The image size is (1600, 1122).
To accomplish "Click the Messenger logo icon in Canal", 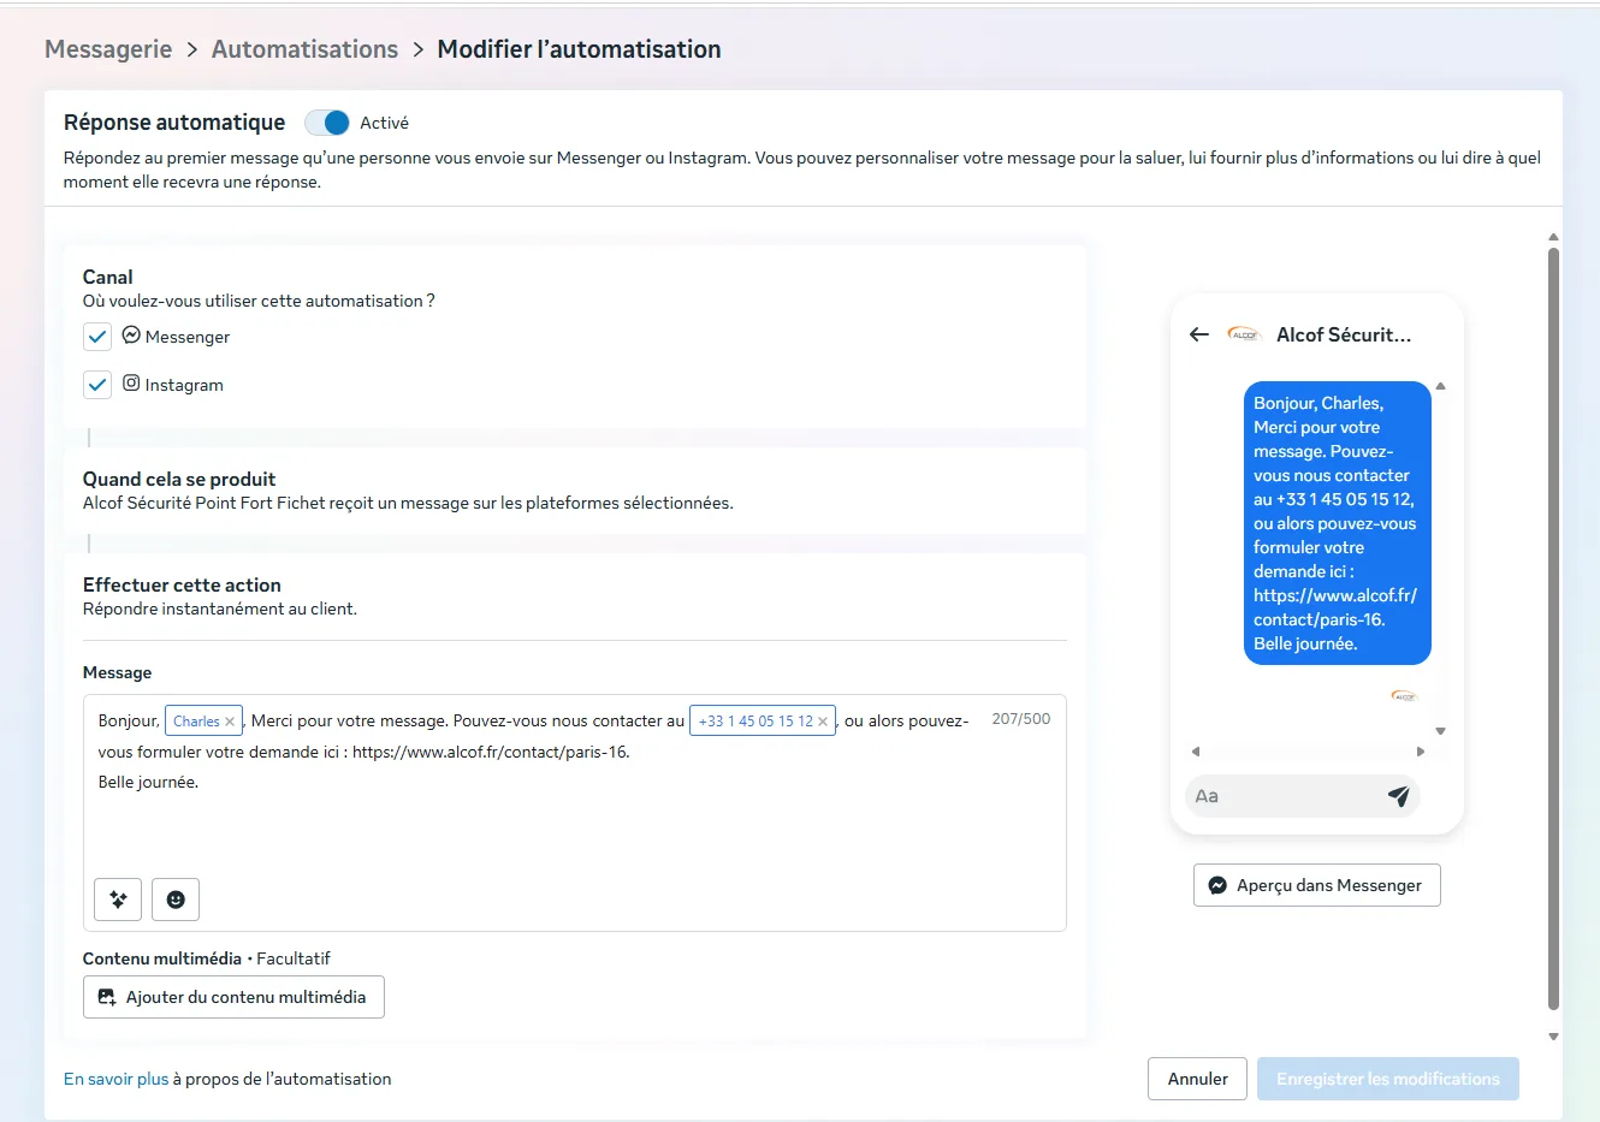I will pyautogui.click(x=131, y=335).
